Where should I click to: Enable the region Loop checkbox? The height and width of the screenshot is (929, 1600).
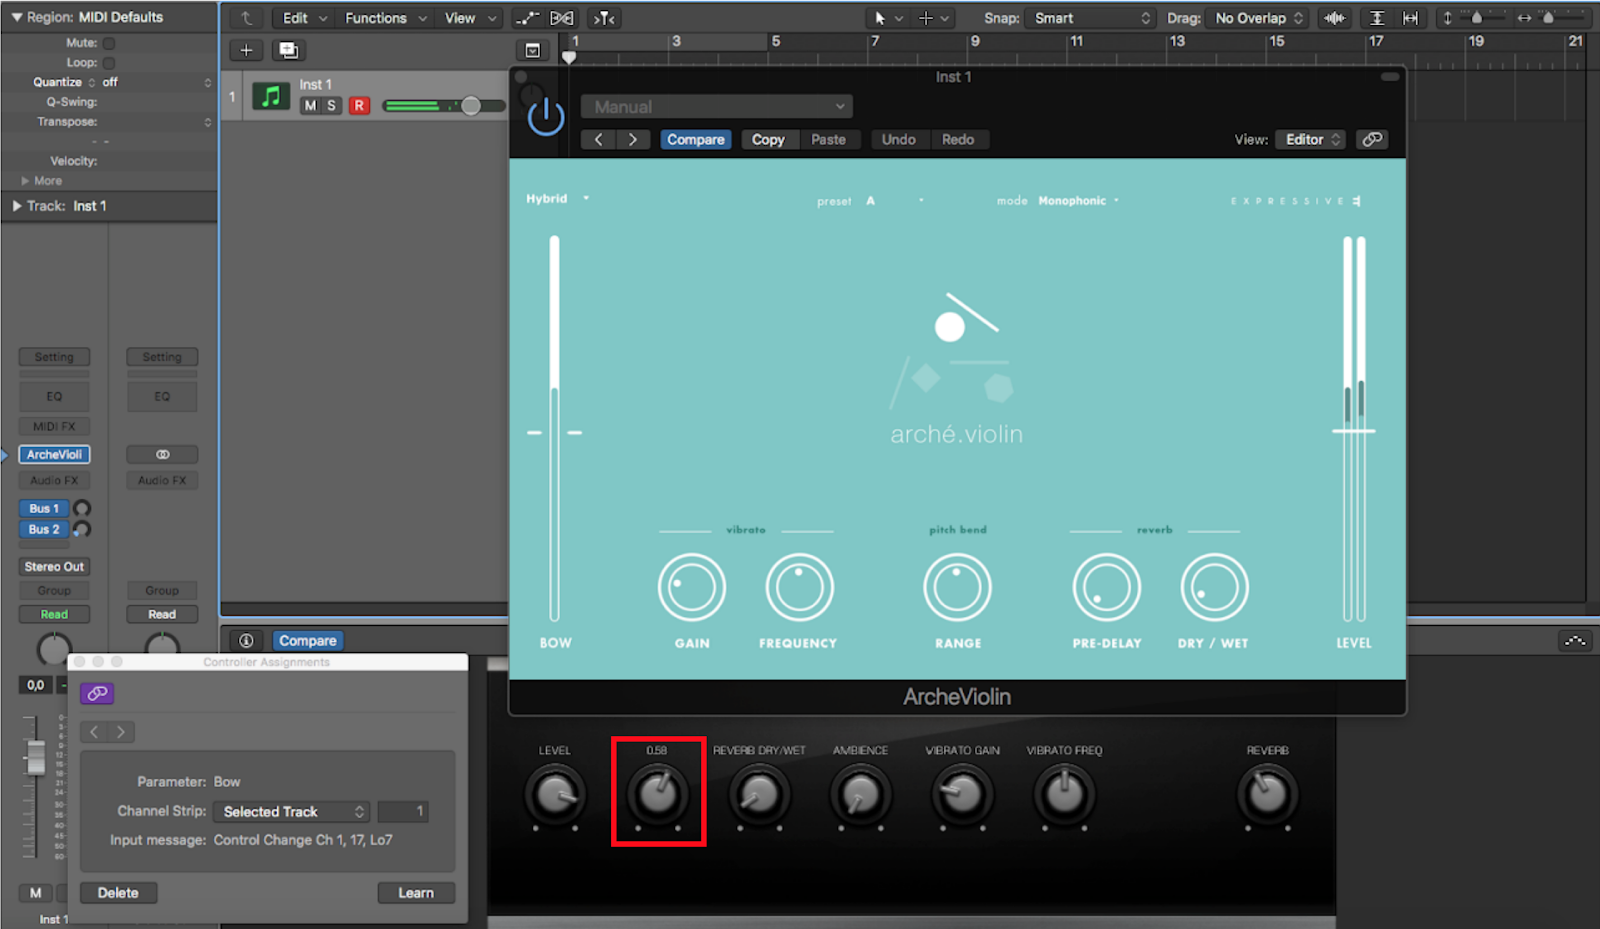pyautogui.click(x=109, y=63)
